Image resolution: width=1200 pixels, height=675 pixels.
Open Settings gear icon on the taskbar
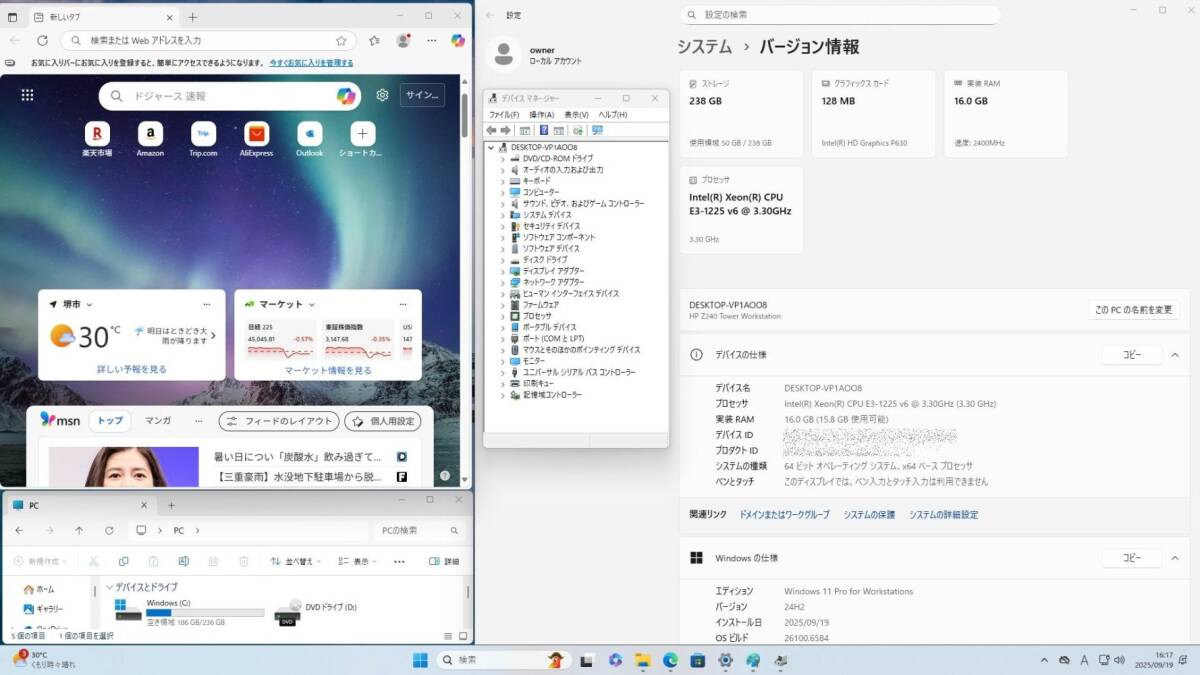coord(725,660)
